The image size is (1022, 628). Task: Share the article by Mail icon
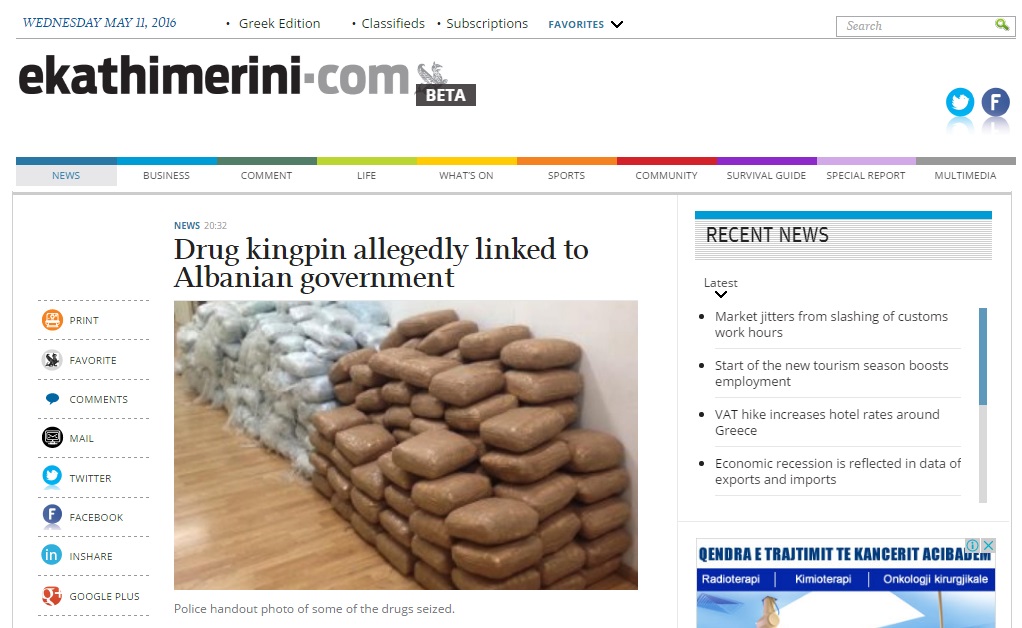[x=52, y=438]
